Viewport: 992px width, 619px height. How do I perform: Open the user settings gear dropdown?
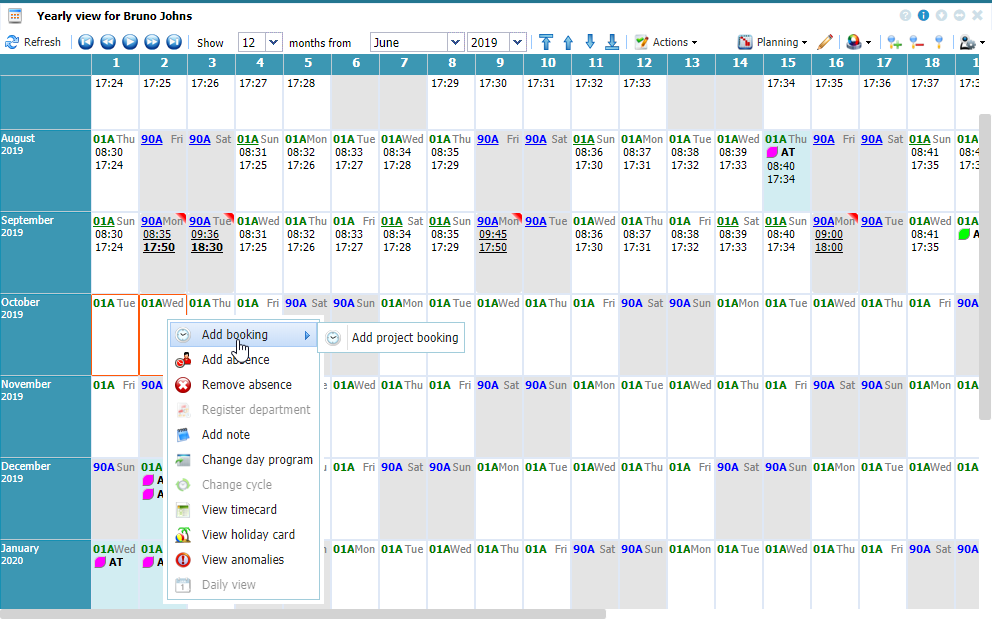coord(972,42)
